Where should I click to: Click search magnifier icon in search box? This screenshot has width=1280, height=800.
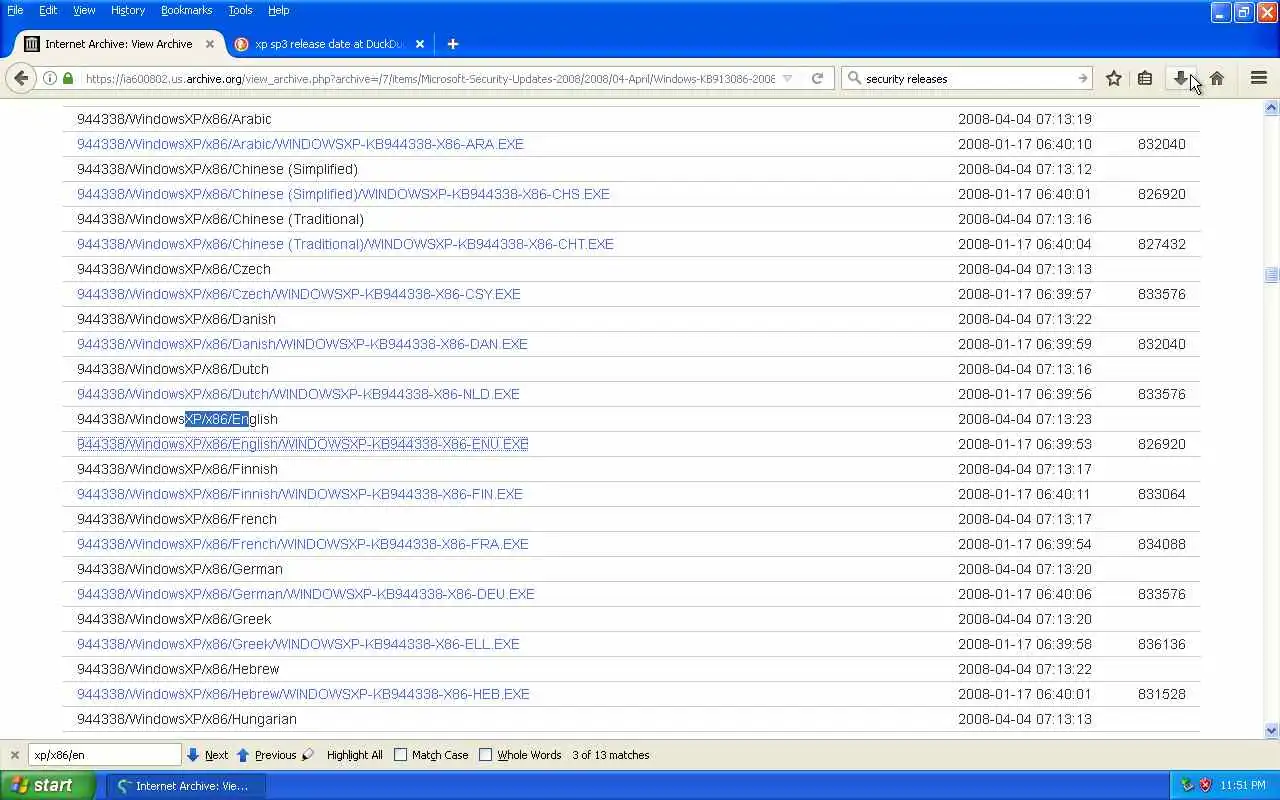tap(853, 78)
